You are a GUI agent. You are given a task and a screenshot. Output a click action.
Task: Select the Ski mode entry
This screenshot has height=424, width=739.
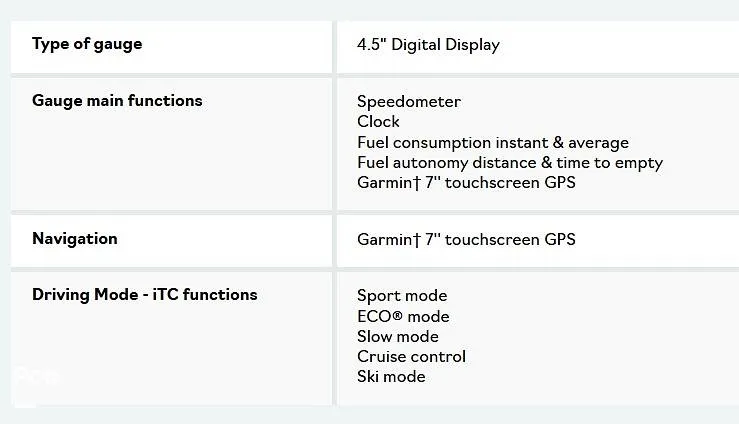click(x=391, y=377)
